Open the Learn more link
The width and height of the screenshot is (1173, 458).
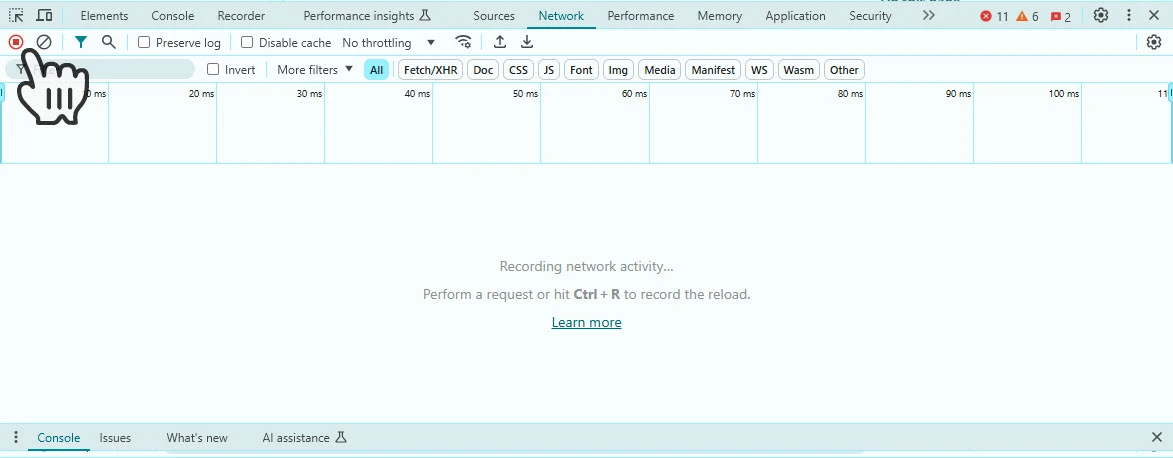tap(586, 323)
